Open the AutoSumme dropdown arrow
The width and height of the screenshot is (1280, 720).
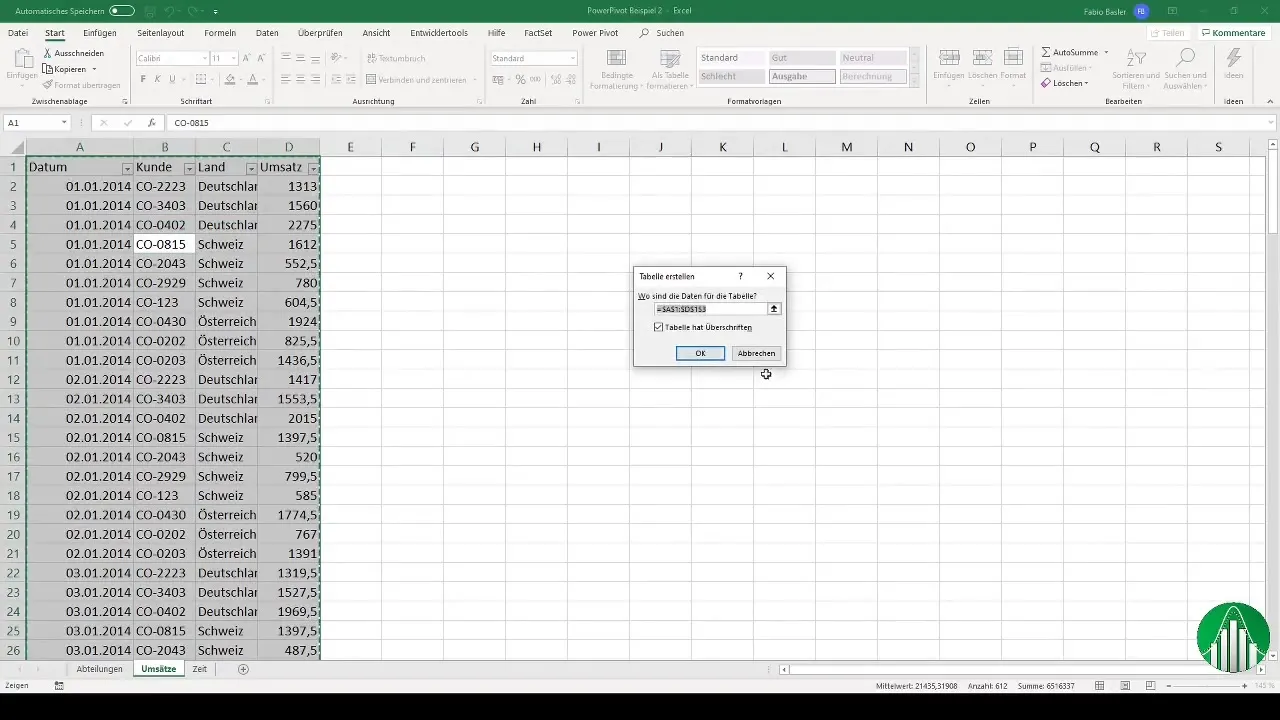(x=1106, y=52)
